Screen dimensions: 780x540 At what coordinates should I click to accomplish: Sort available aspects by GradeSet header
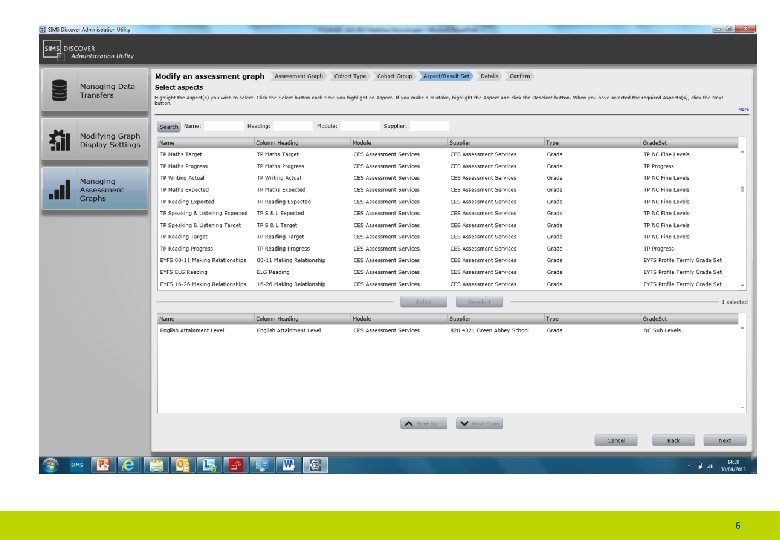pyautogui.click(x=689, y=143)
